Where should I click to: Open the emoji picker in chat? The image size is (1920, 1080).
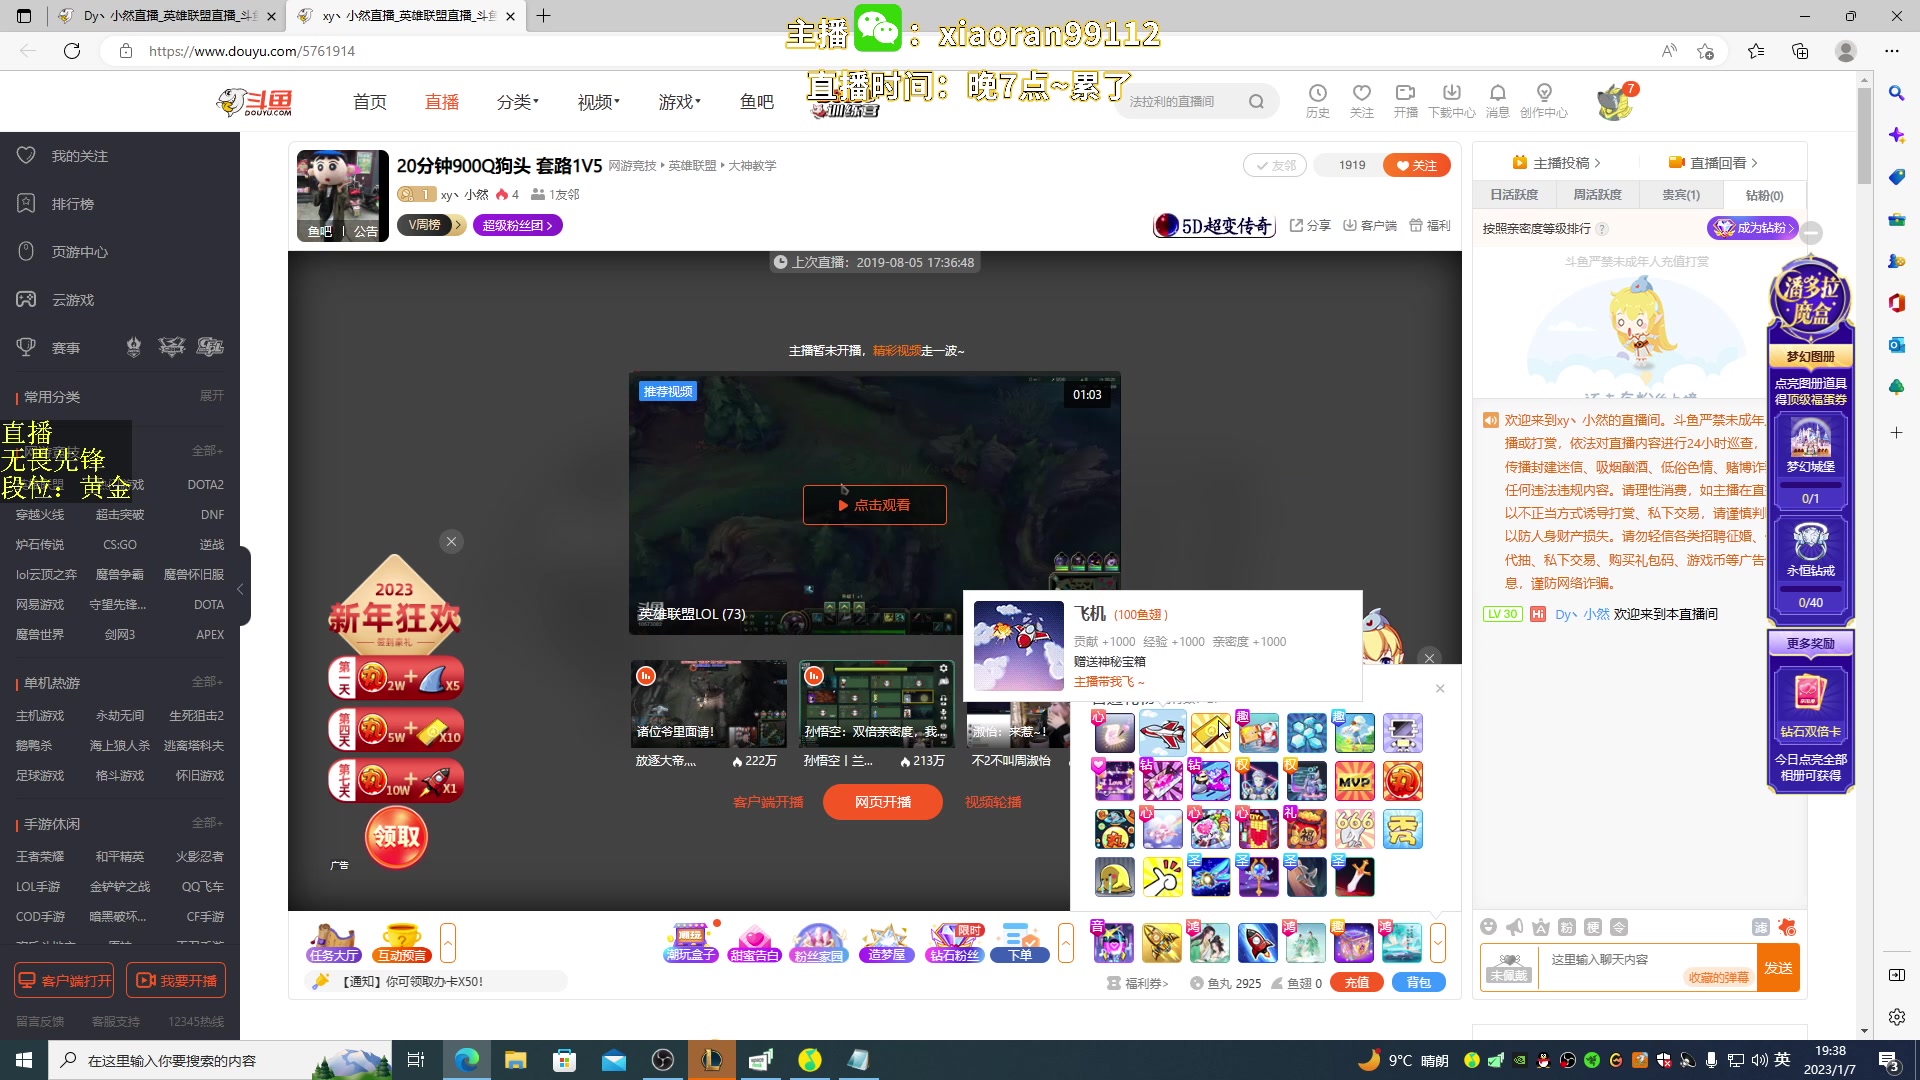click(1489, 927)
